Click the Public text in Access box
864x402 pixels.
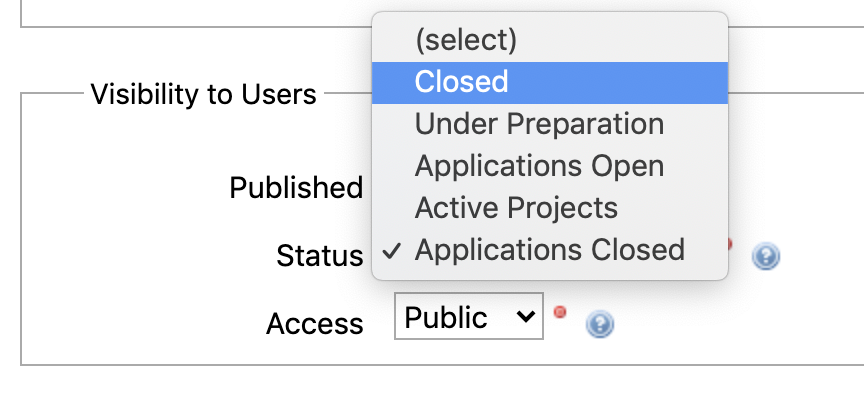click(x=446, y=317)
